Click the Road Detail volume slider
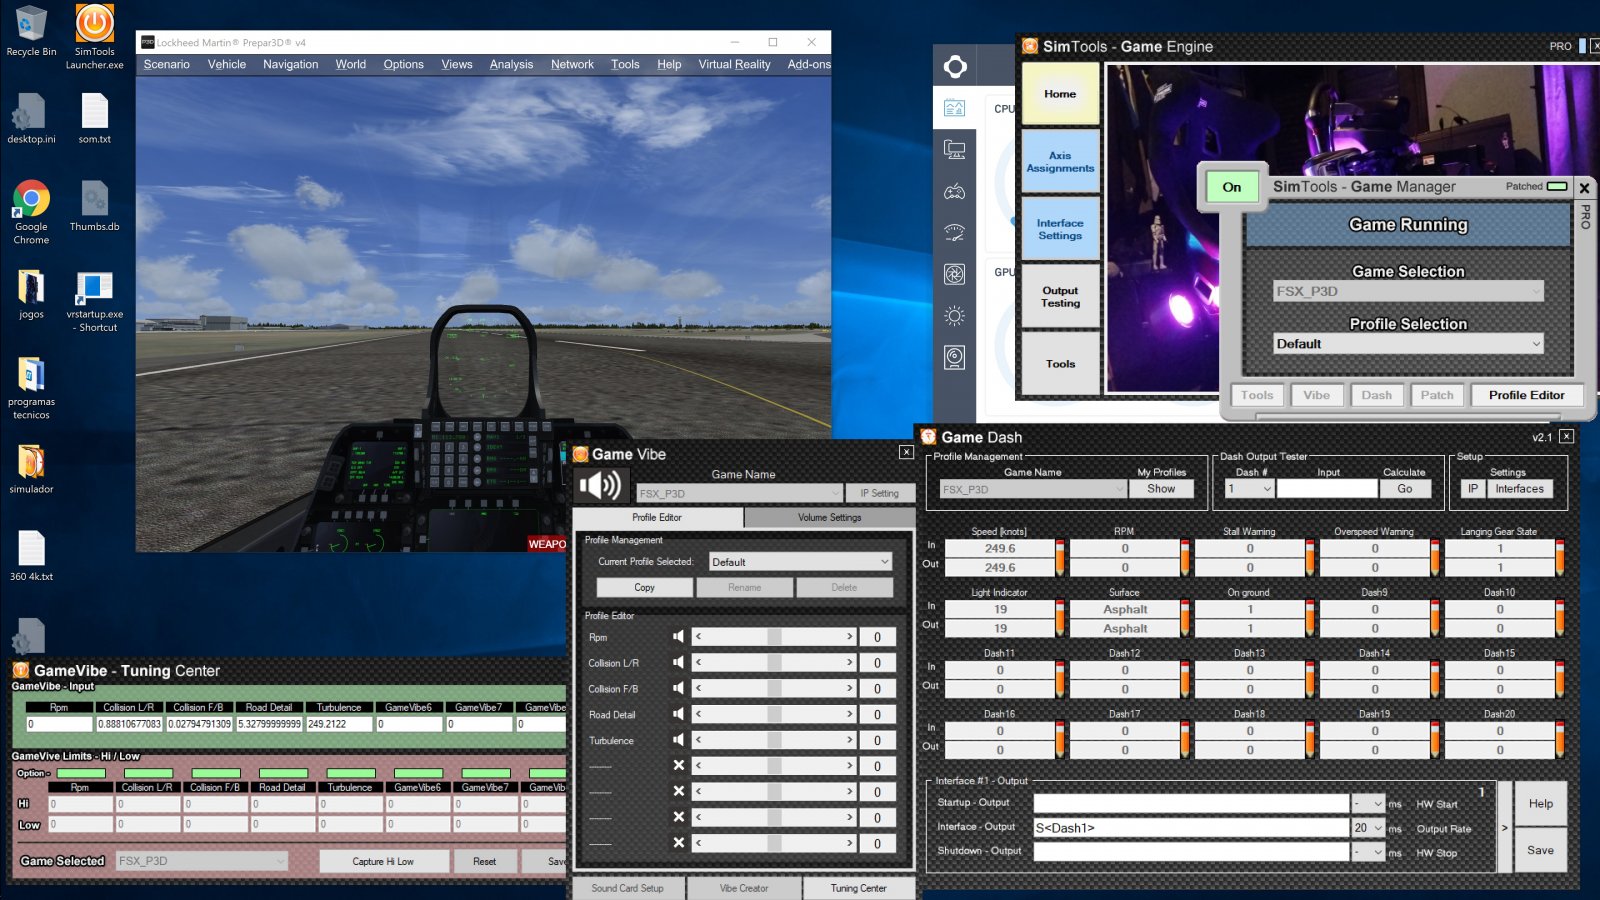Screen dimensions: 1600x900 pyautogui.click(x=775, y=714)
